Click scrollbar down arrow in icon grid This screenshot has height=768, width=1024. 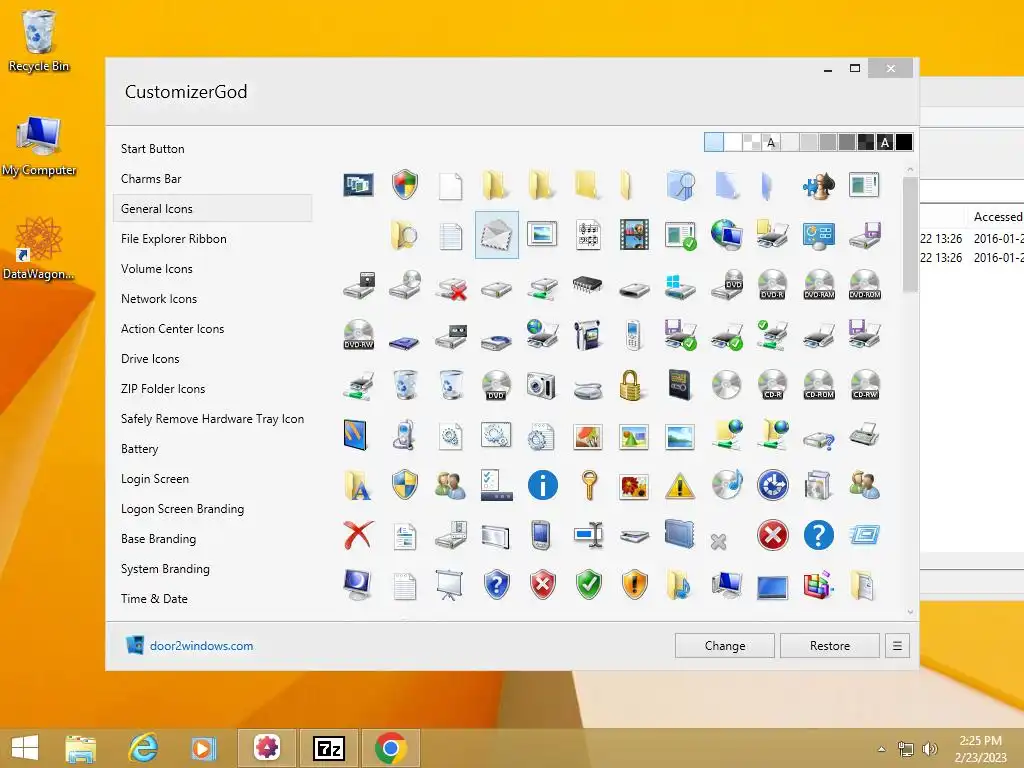click(x=910, y=613)
